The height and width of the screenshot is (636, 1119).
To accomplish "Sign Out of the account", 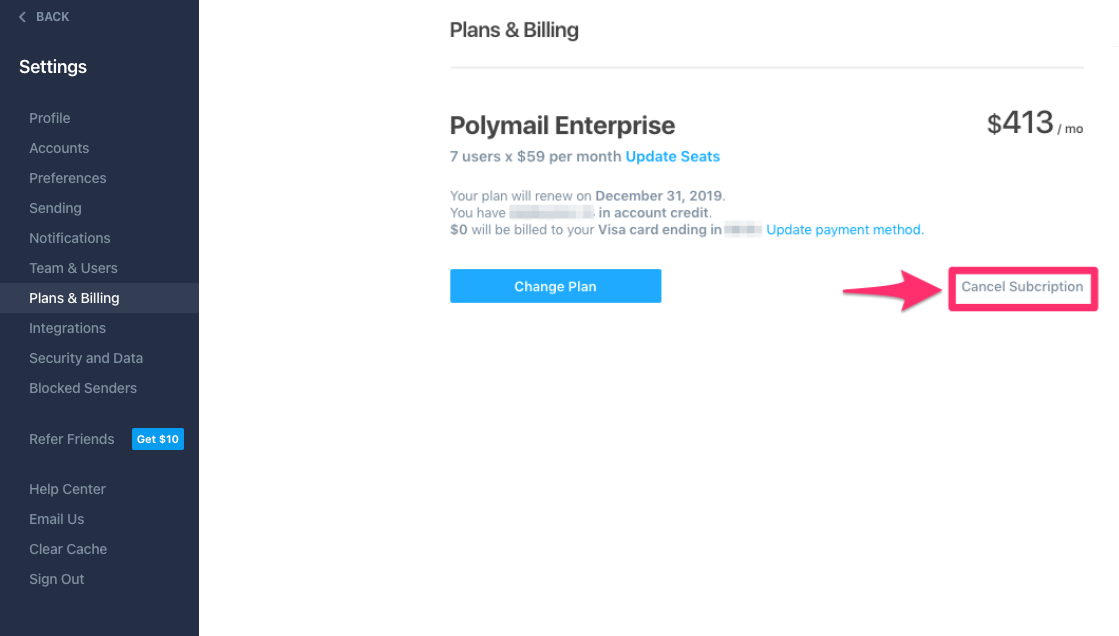I will 56,579.
